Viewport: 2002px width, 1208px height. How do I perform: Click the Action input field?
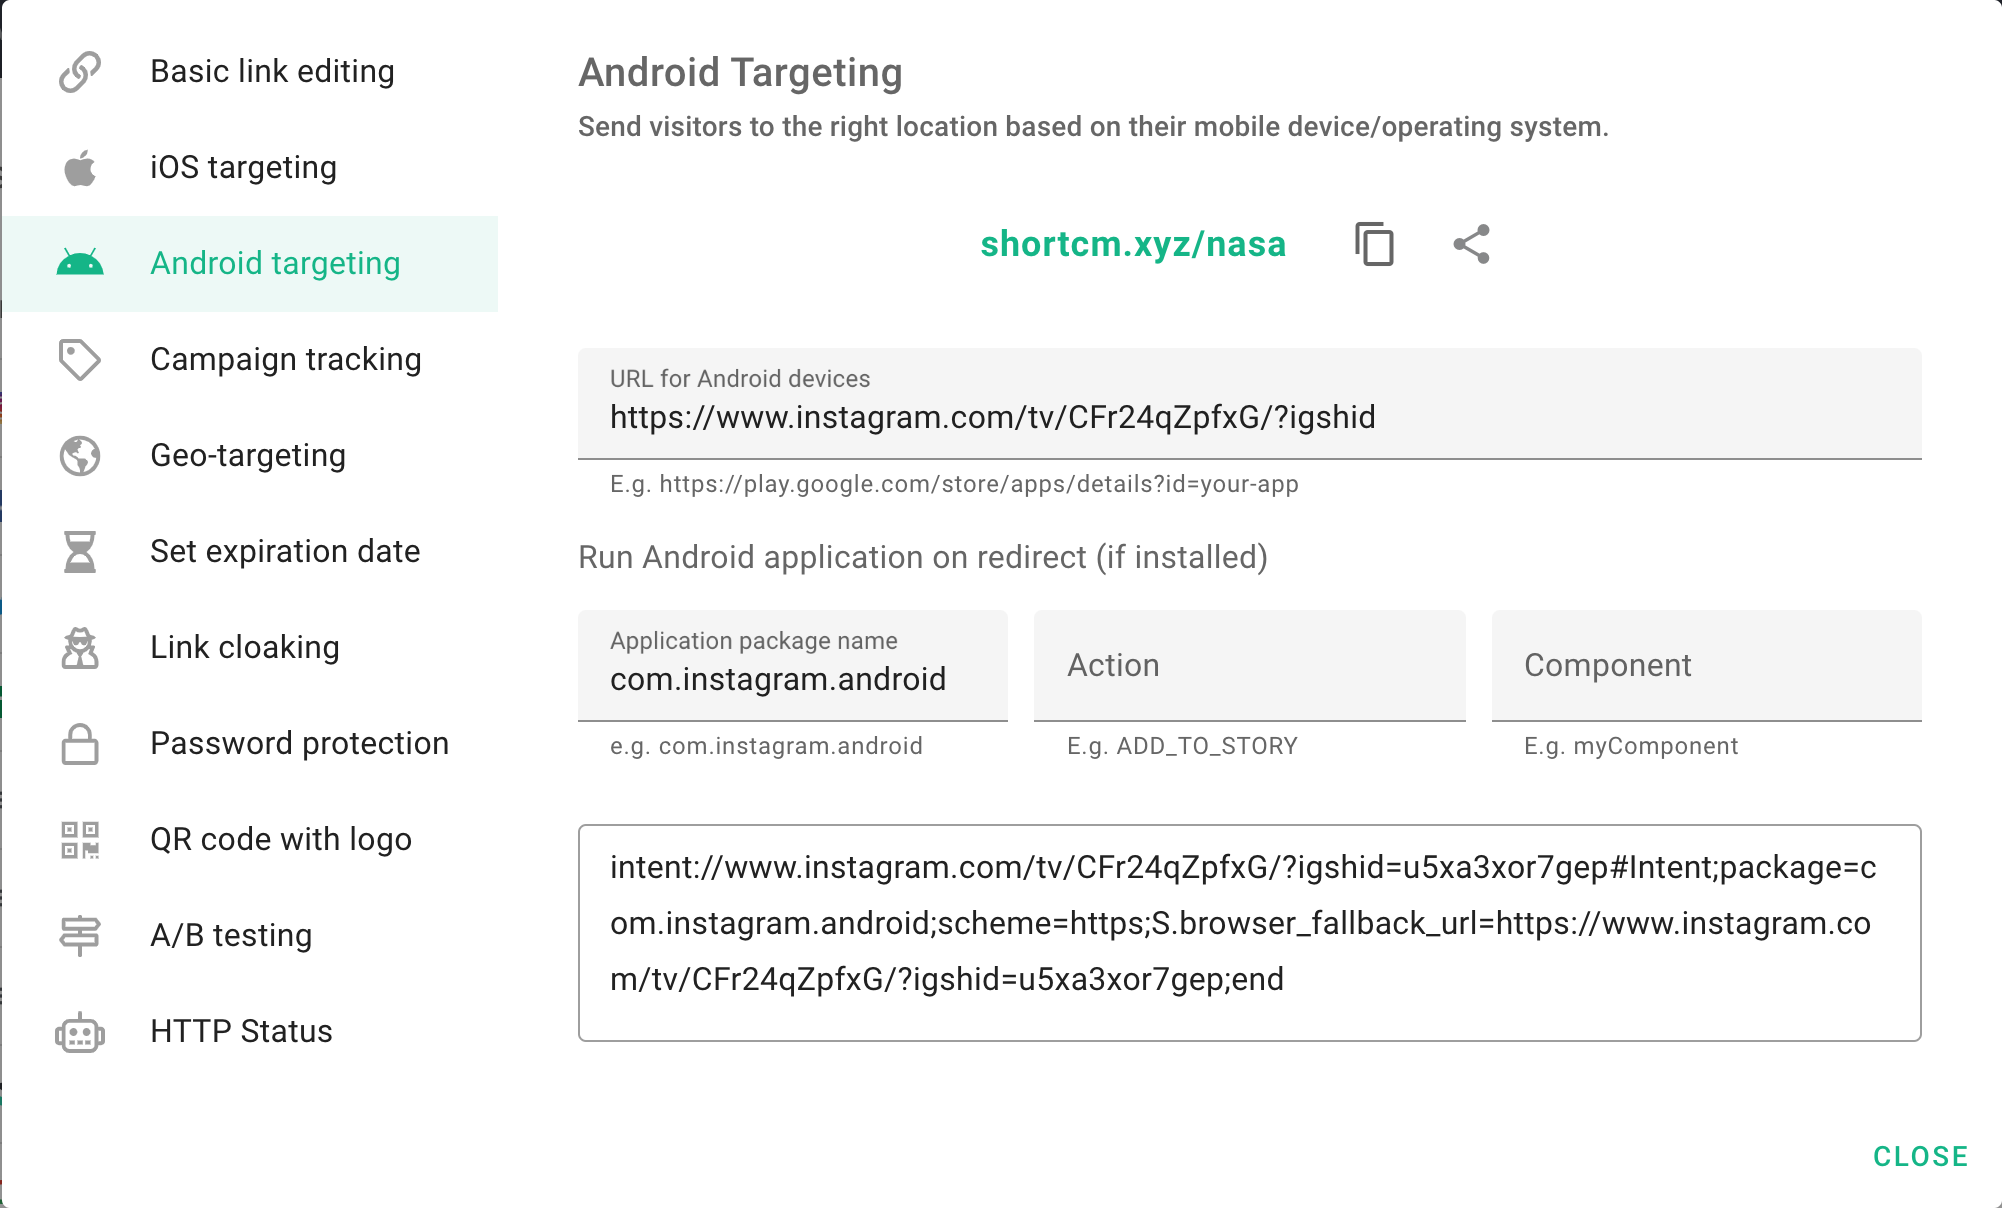[1249, 665]
